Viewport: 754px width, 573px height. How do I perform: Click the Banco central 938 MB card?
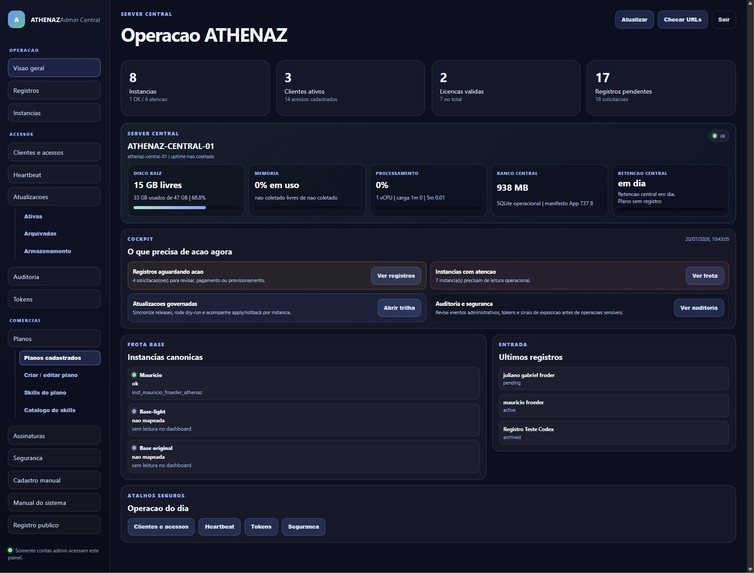pyautogui.click(x=549, y=190)
